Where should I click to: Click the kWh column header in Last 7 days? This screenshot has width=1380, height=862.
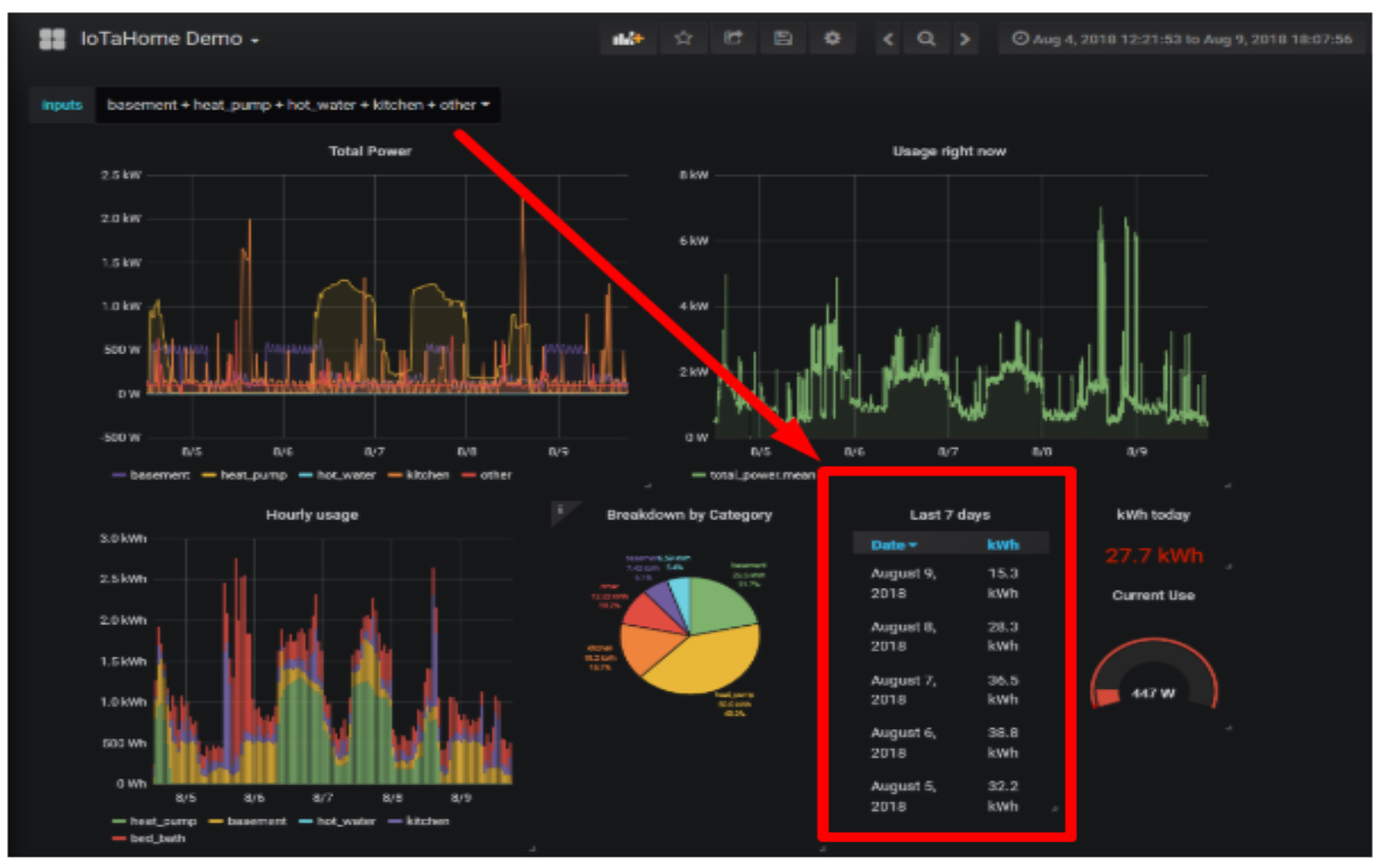coord(1003,544)
